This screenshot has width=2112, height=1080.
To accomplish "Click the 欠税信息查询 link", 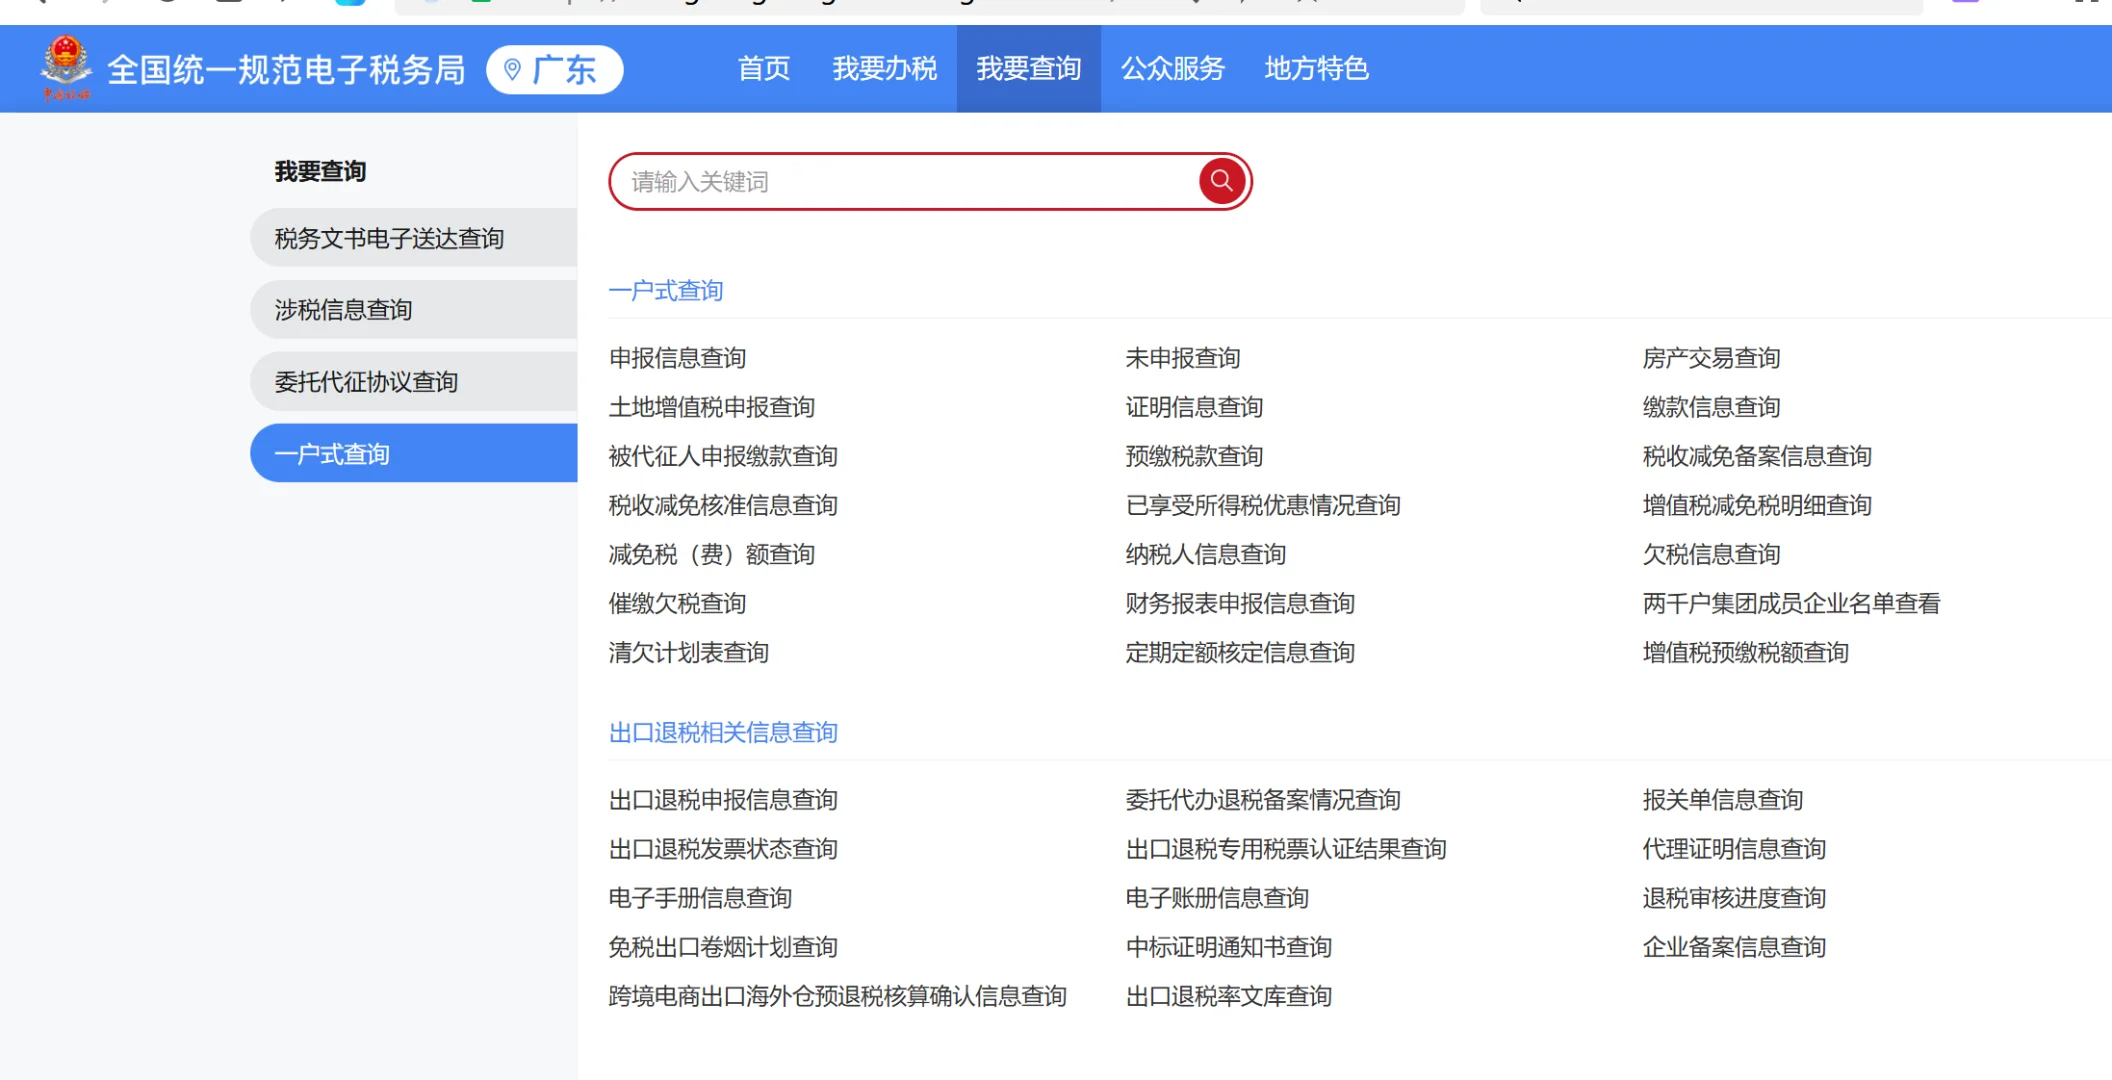I will point(1710,554).
